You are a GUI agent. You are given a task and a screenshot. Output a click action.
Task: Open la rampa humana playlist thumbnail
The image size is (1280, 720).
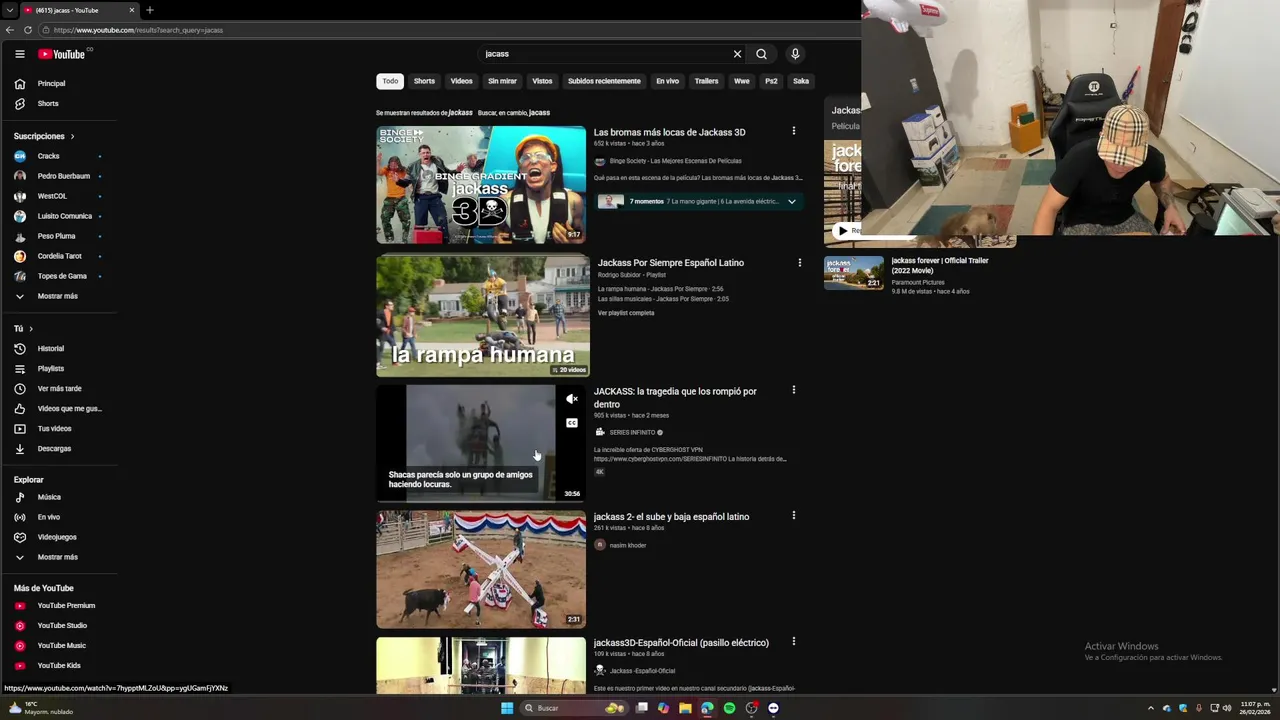pyautogui.click(x=483, y=315)
